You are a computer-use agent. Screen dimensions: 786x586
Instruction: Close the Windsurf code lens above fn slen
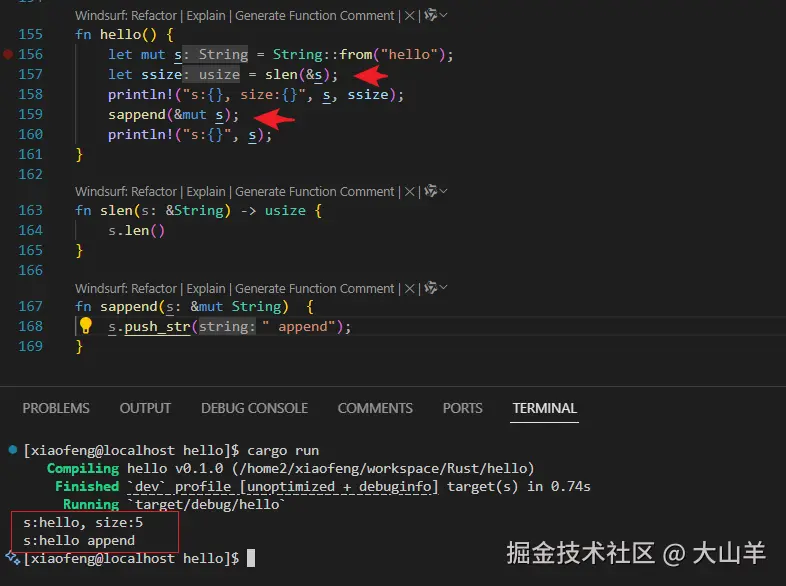click(x=410, y=192)
